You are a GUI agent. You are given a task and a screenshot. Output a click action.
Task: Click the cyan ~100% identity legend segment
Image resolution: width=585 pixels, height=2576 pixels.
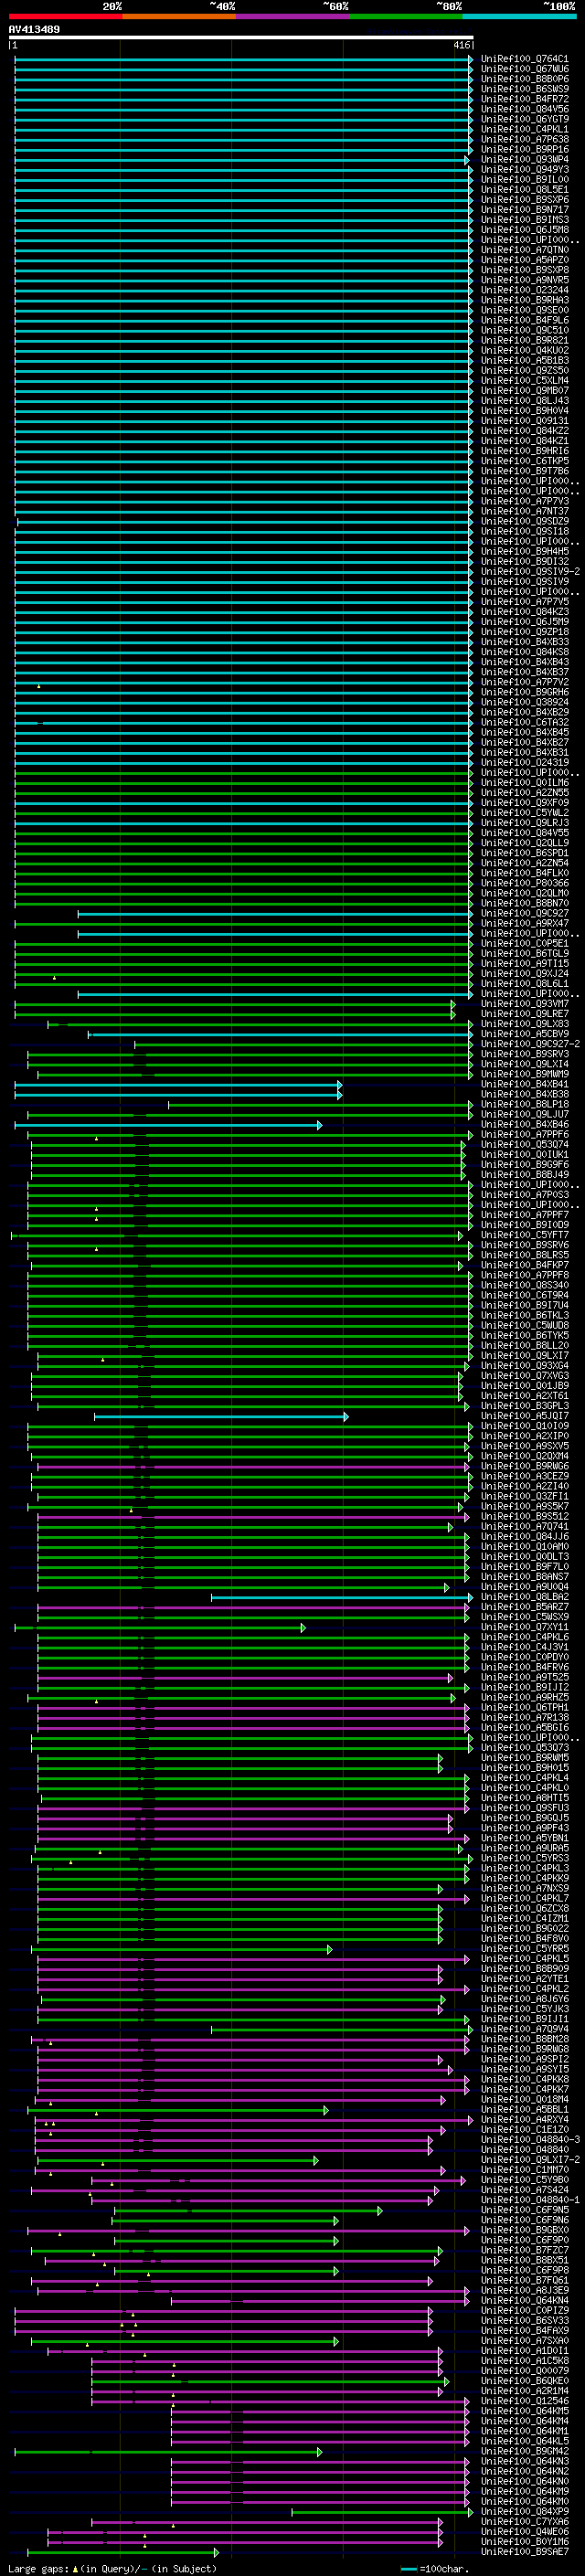coord(520,16)
